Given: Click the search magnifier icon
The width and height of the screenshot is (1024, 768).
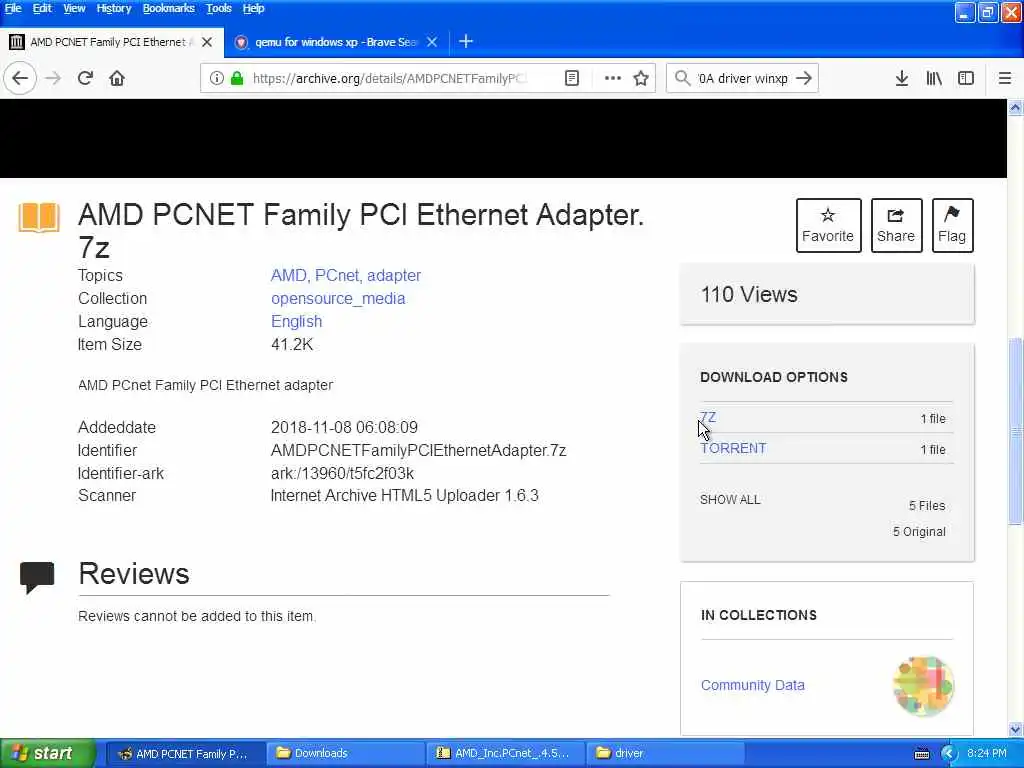Looking at the screenshot, I should click(682, 78).
